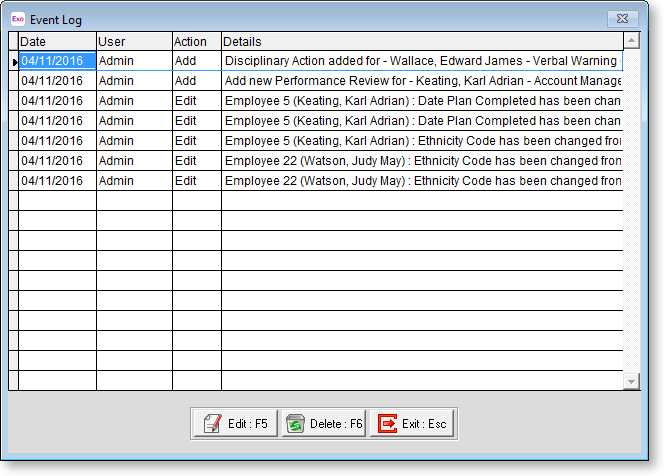This screenshot has height=476, width=664.
Task: Click the Action column header
Action: tap(196, 42)
